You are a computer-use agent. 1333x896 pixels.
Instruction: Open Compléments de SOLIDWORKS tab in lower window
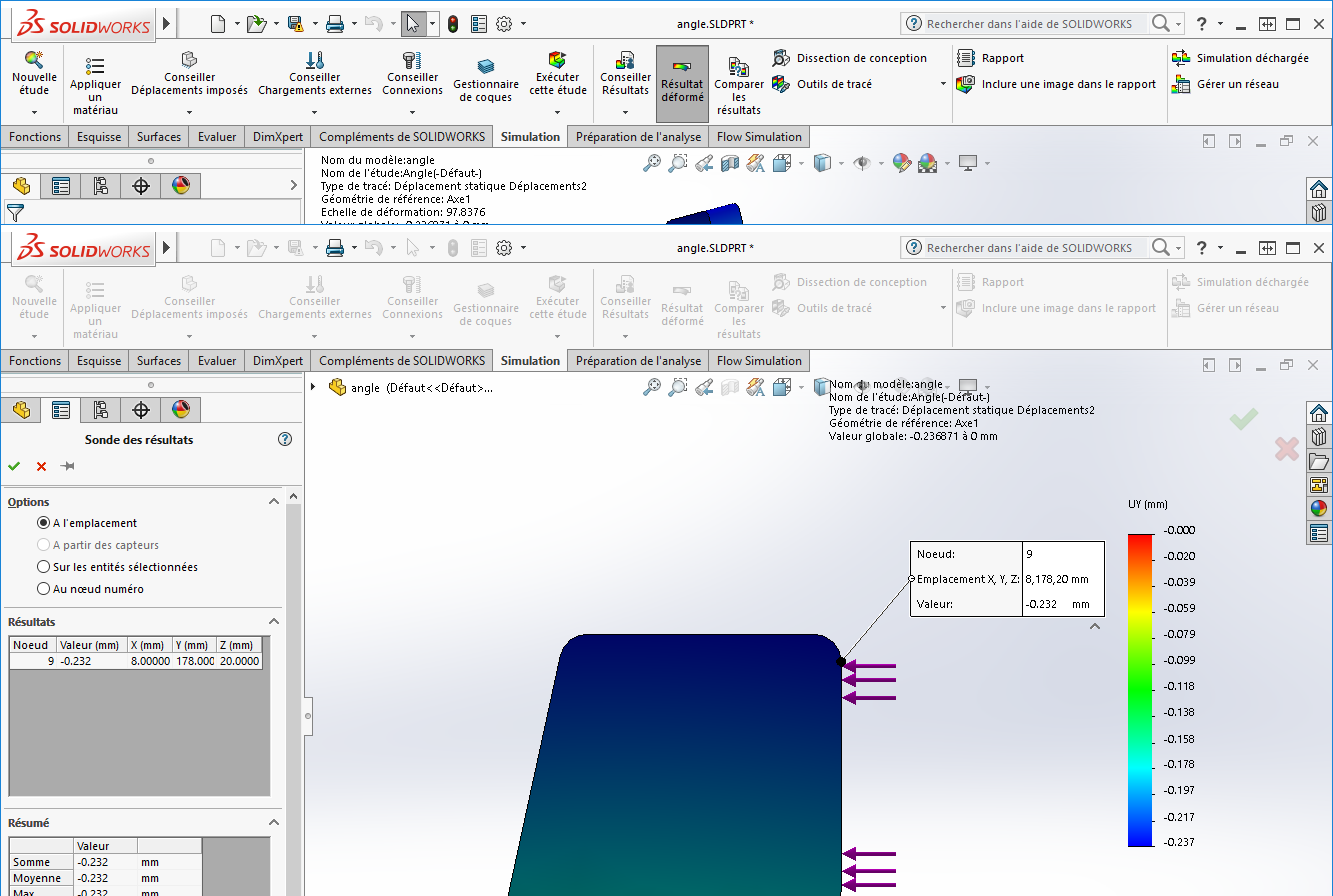pos(402,361)
